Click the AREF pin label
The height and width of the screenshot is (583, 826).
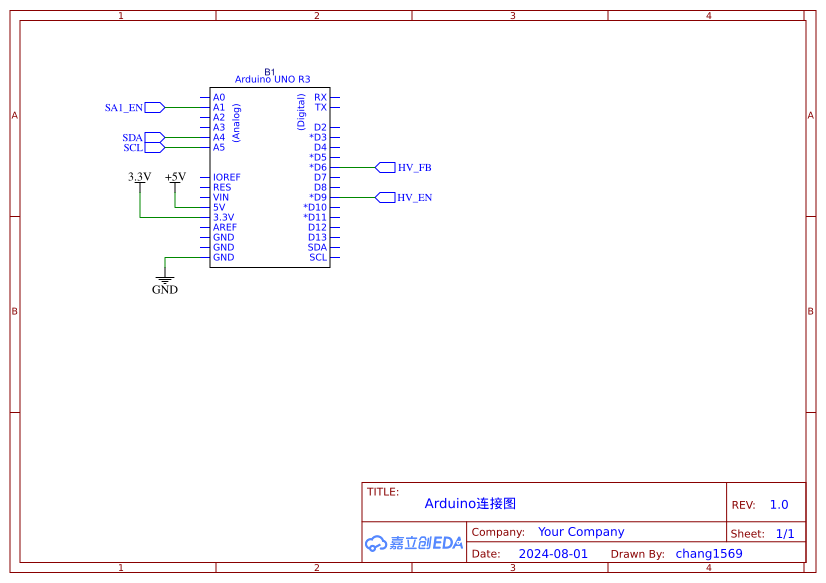click(225, 228)
